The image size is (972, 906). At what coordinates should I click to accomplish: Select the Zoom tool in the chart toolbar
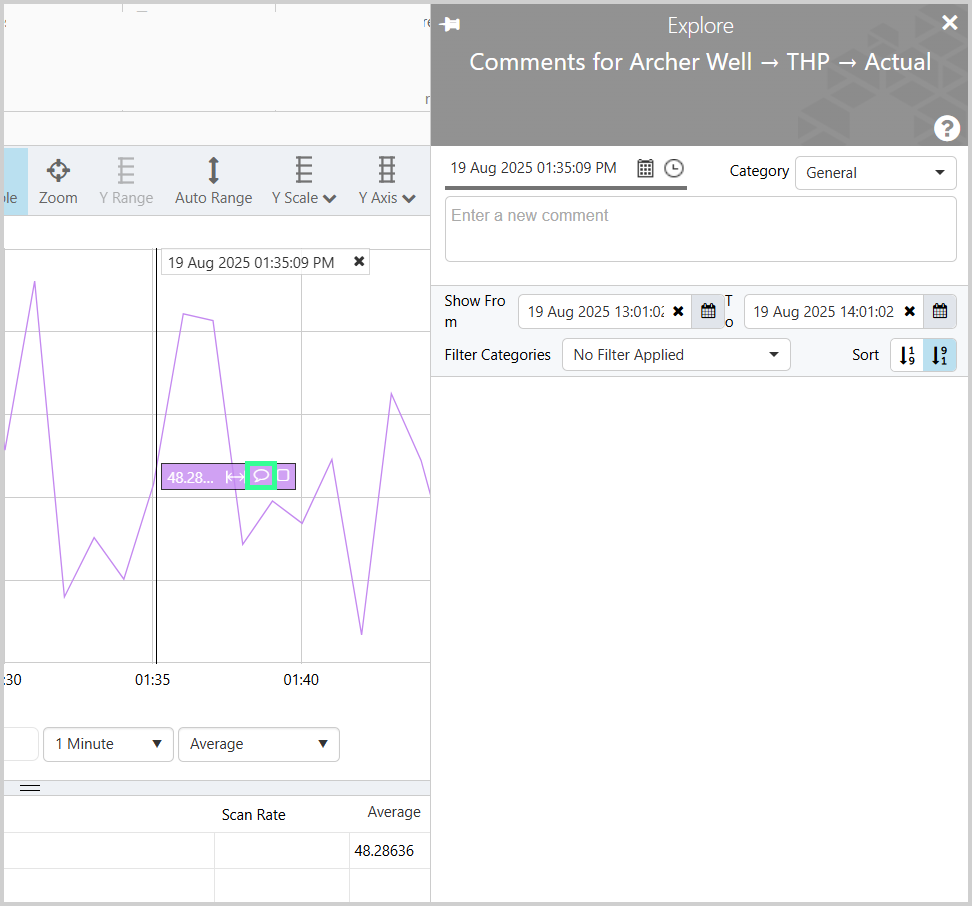tap(58, 181)
